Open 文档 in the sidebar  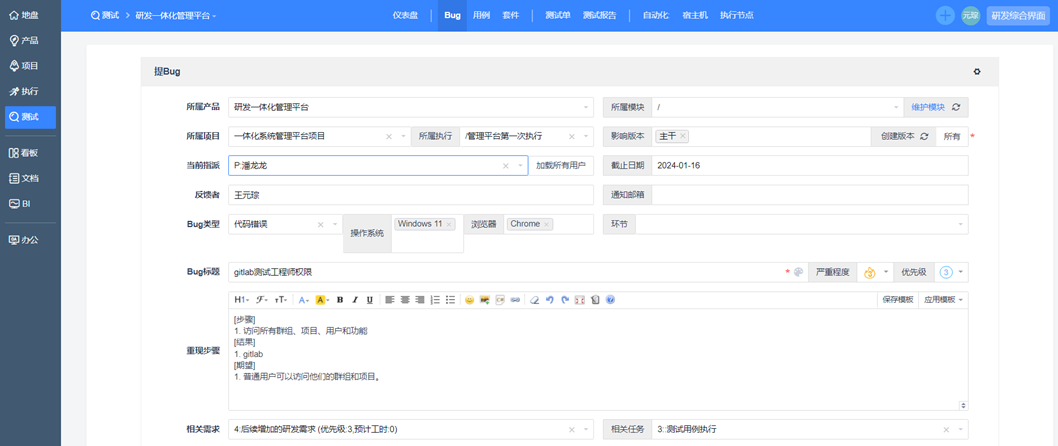tap(24, 179)
